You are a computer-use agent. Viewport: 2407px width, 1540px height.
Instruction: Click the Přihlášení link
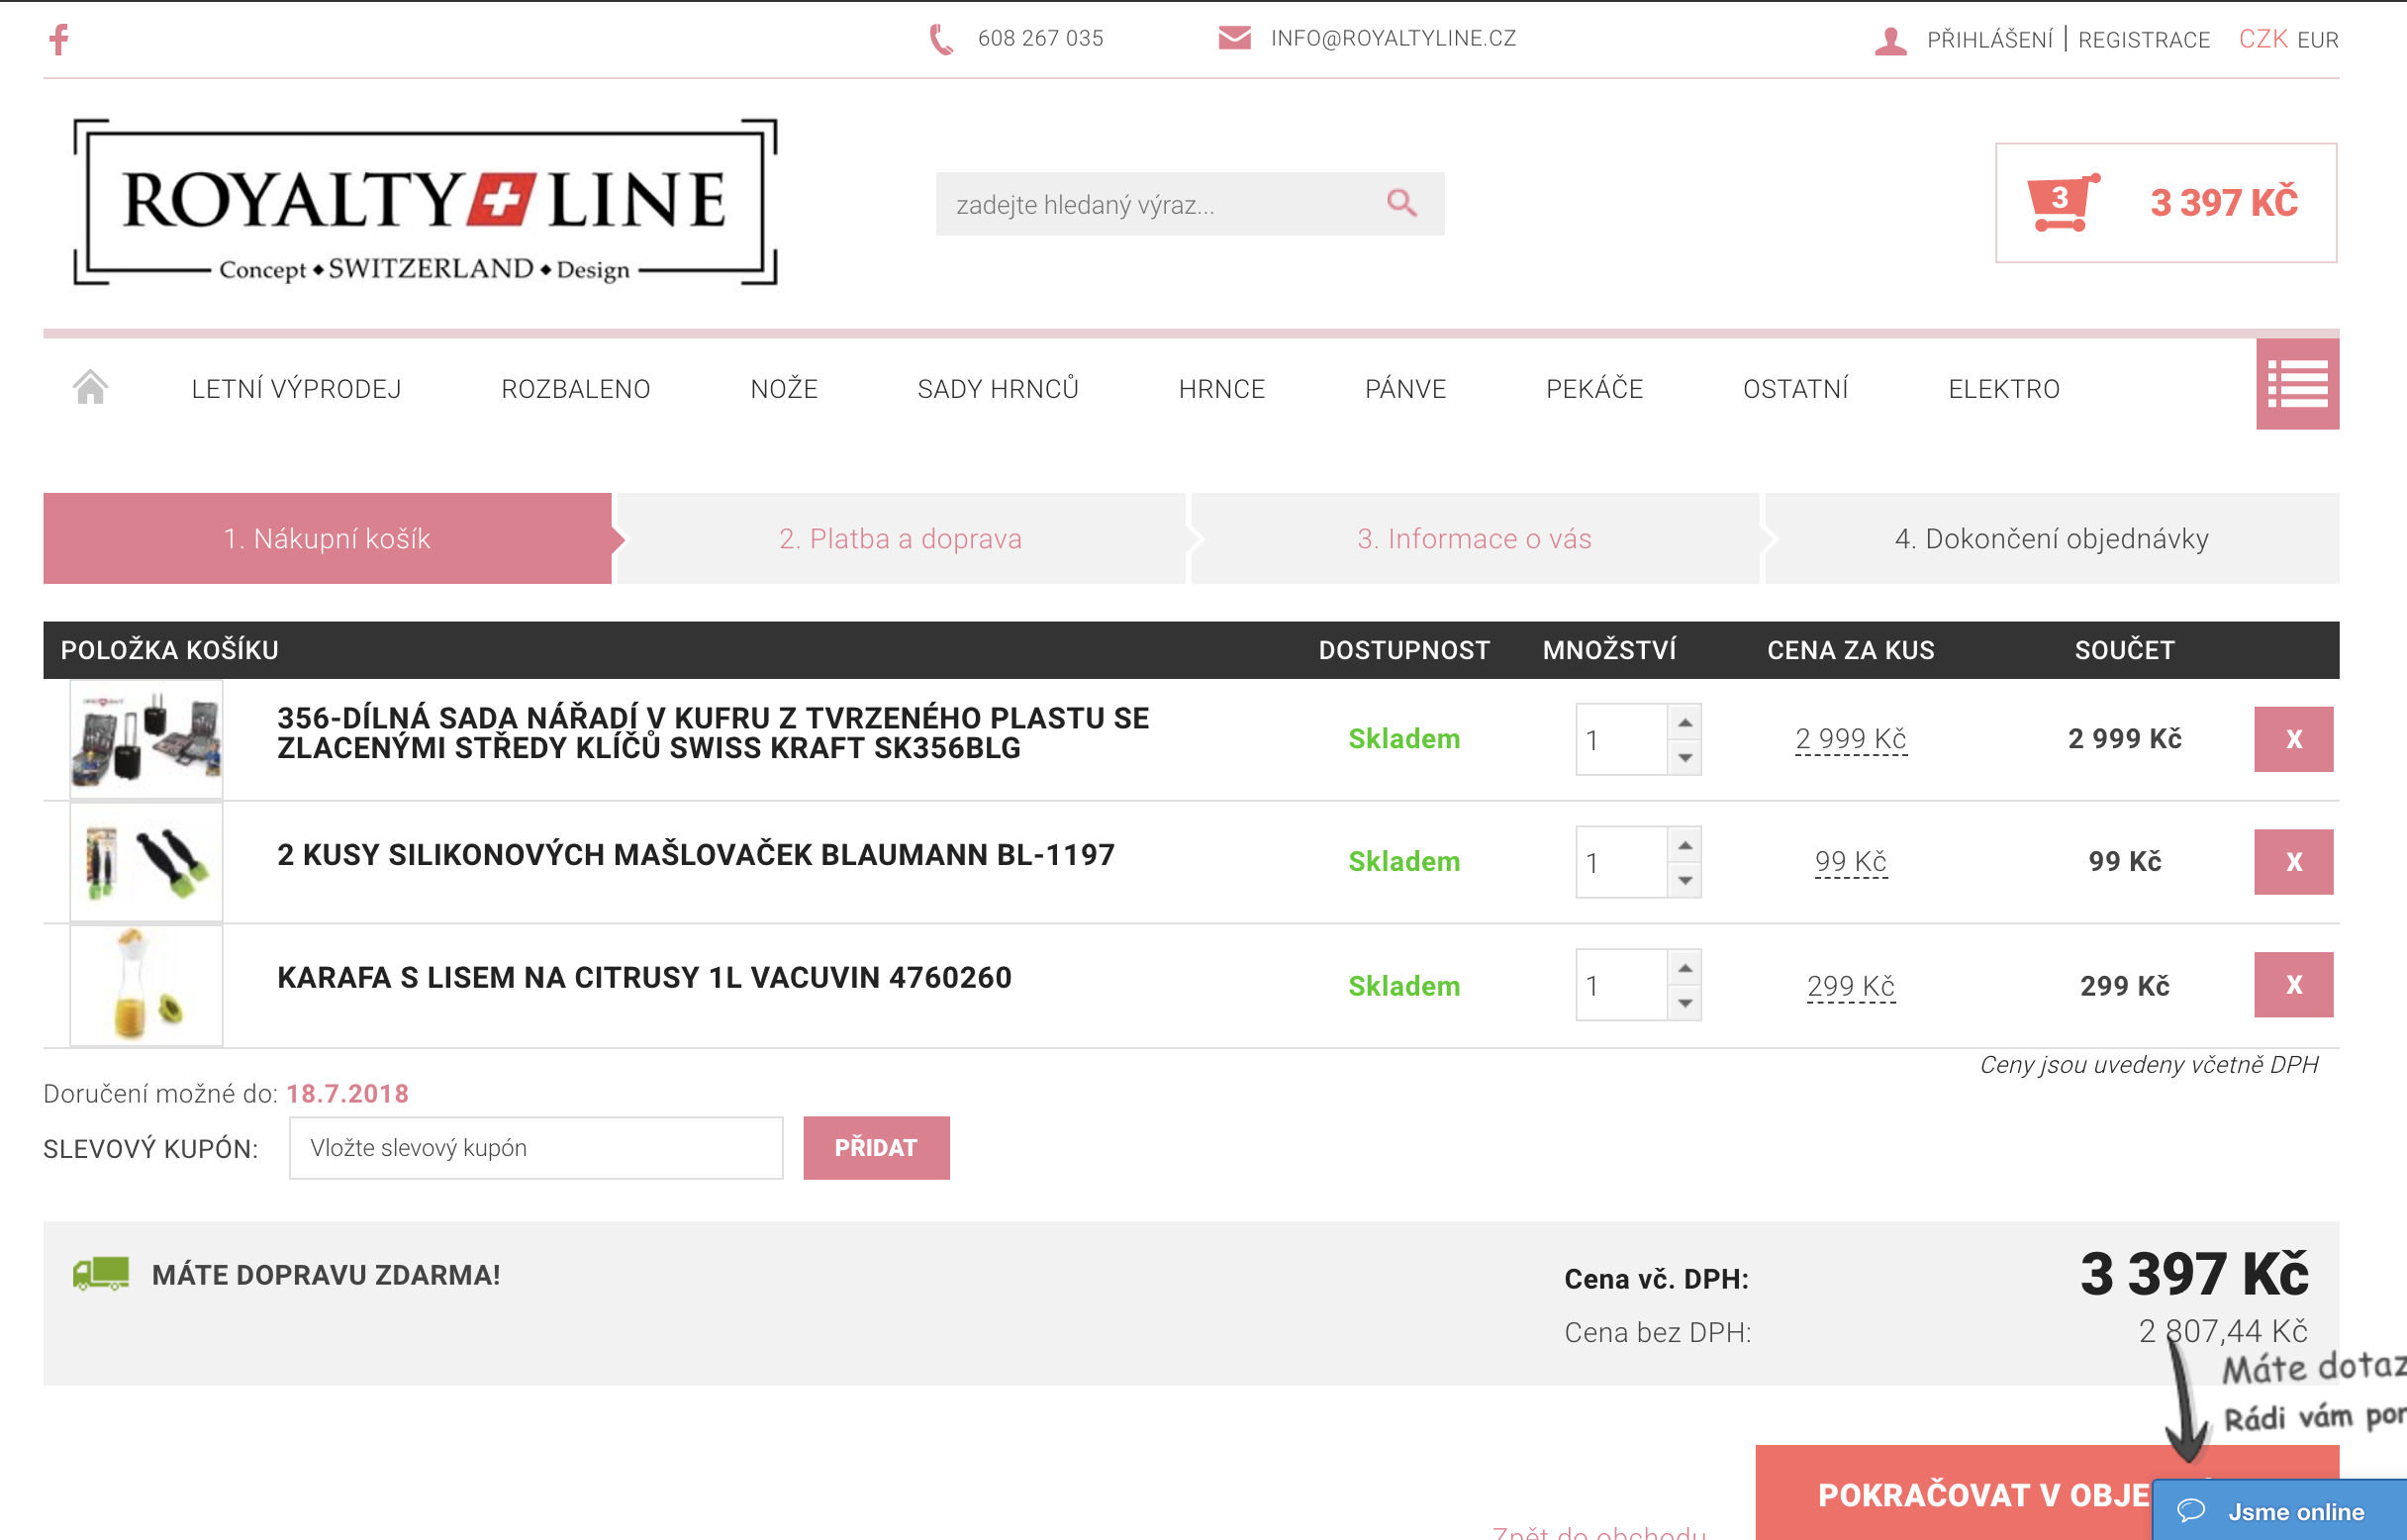pyautogui.click(x=1989, y=40)
